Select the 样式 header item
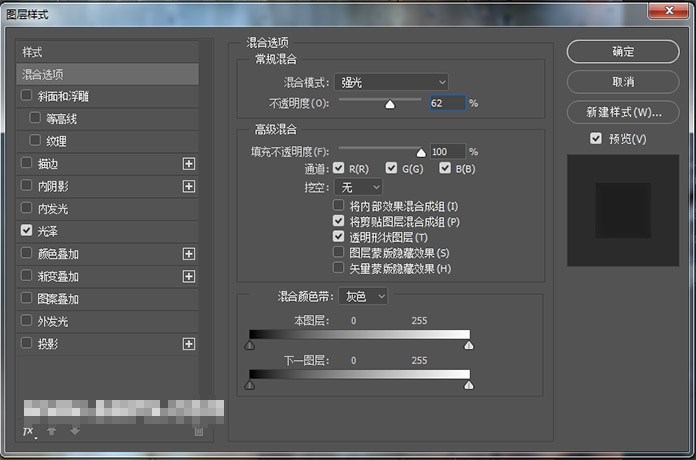The image size is (696, 460). click(107, 52)
